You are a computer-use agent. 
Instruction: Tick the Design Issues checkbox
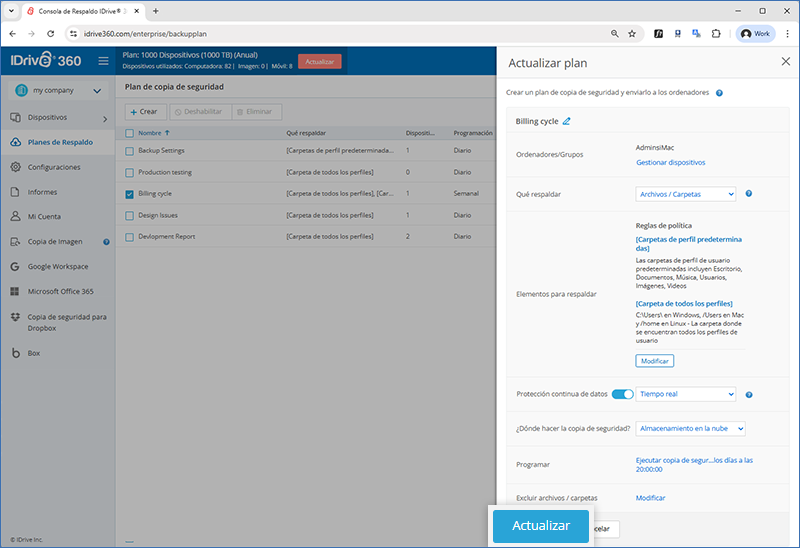129,215
